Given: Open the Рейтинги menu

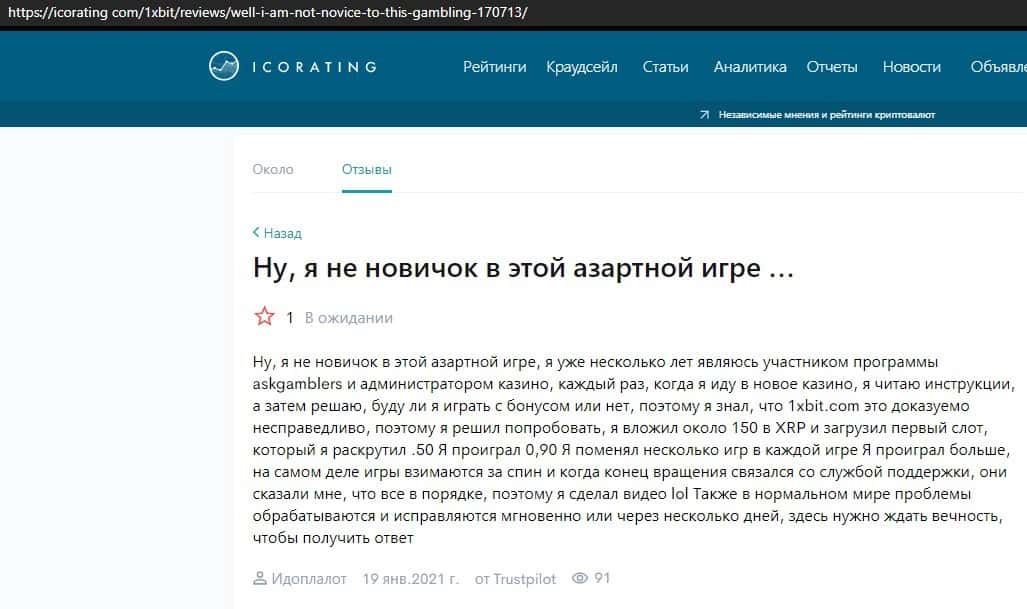Looking at the screenshot, I should coord(495,67).
